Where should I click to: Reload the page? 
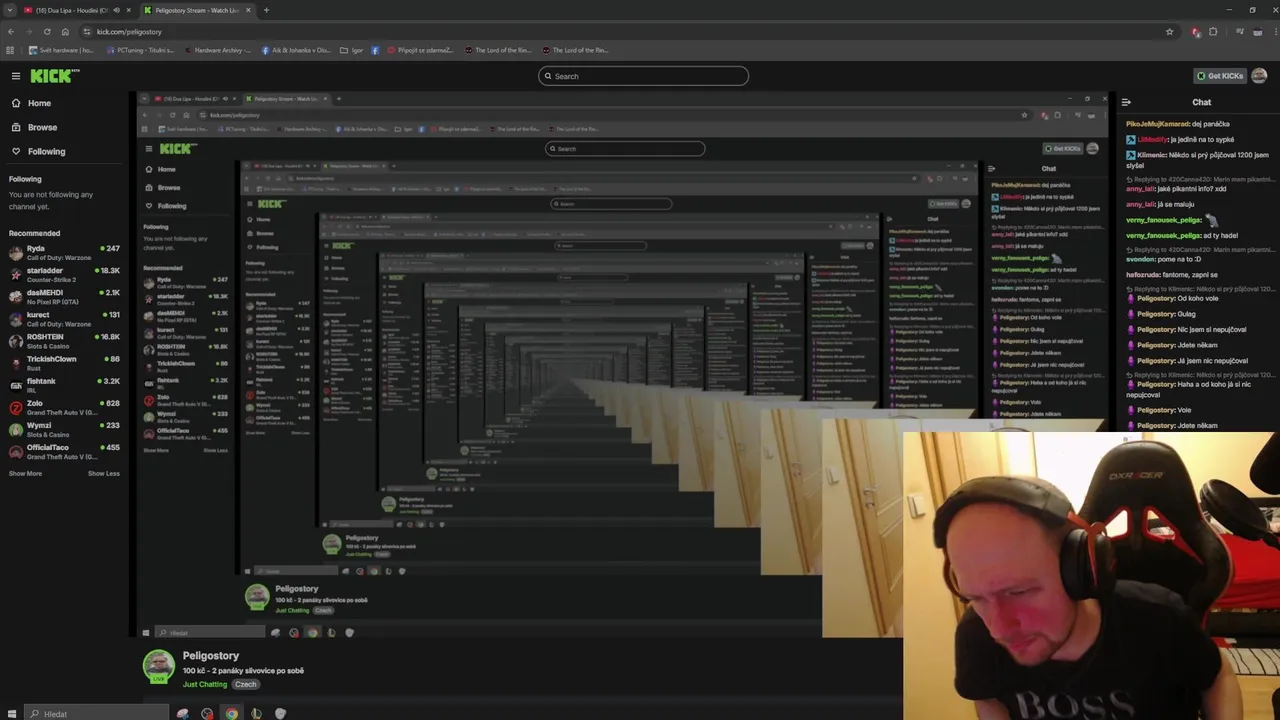(47, 31)
